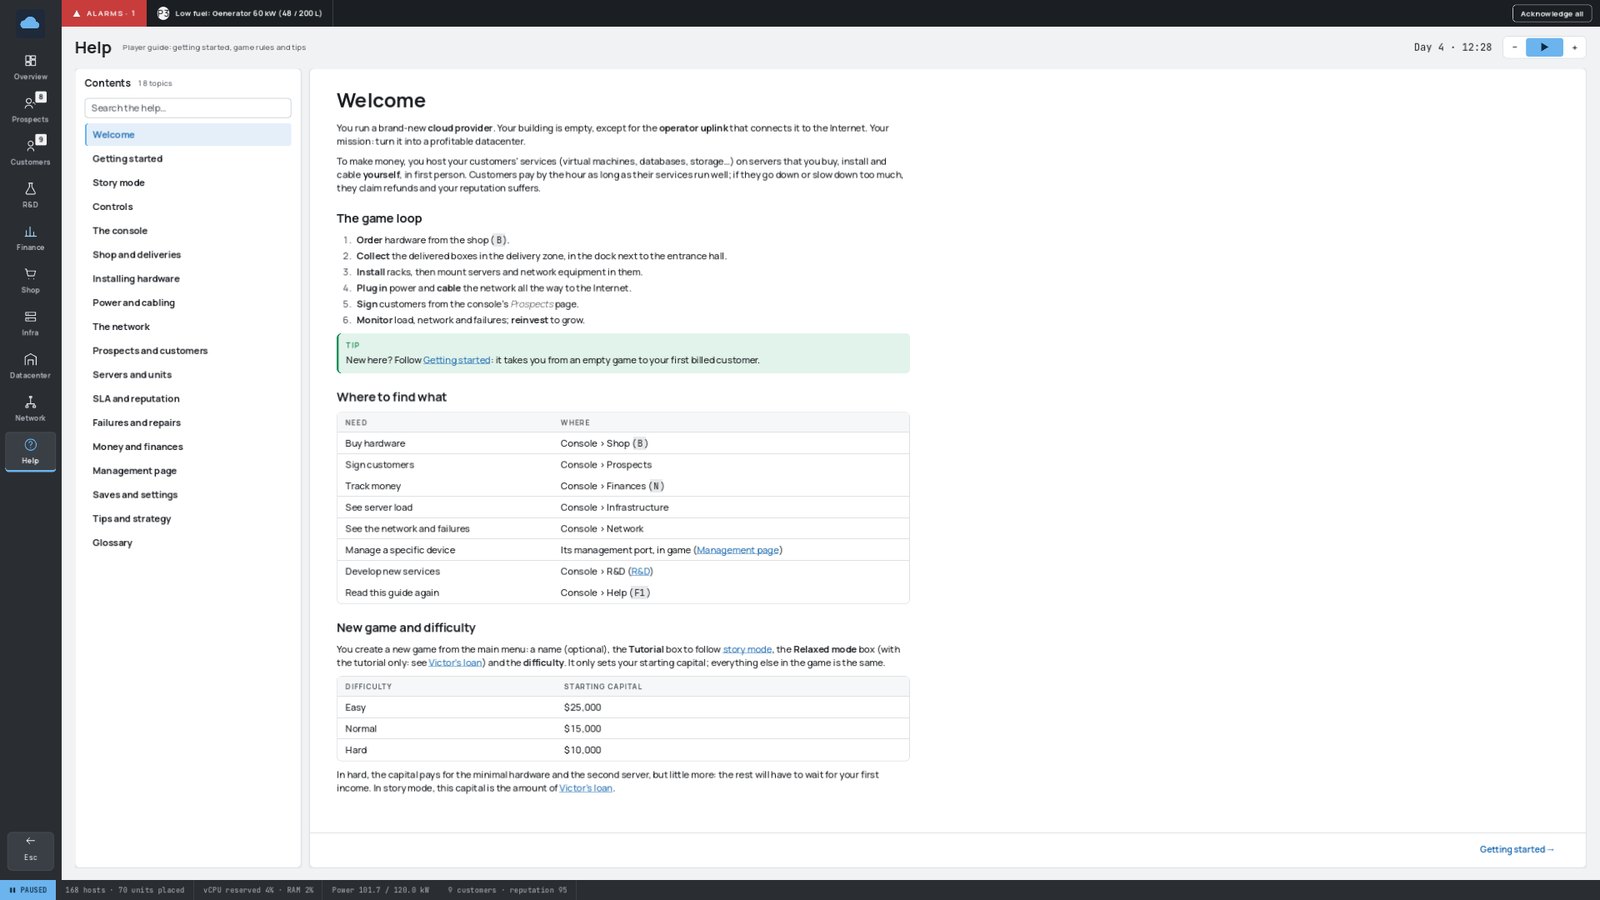Image resolution: width=1600 pixels, height=900 pixels.
Task: Open the Prospects sidebar icon
Action: coord(30,109)
